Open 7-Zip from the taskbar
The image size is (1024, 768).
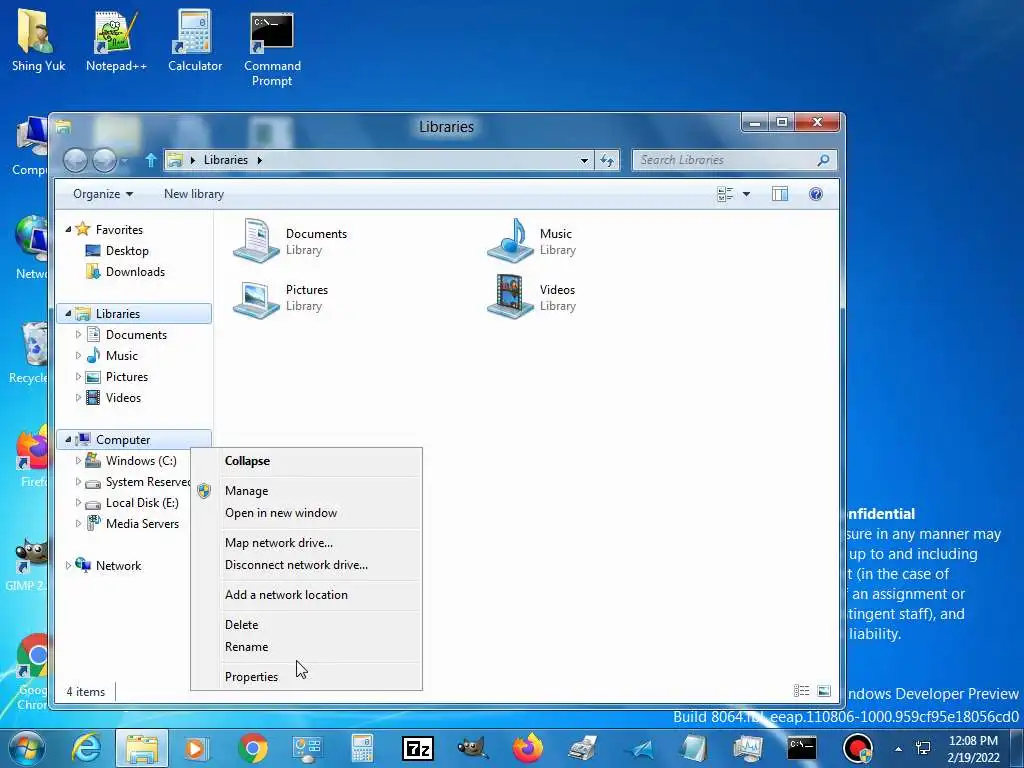tap(418, 748)
